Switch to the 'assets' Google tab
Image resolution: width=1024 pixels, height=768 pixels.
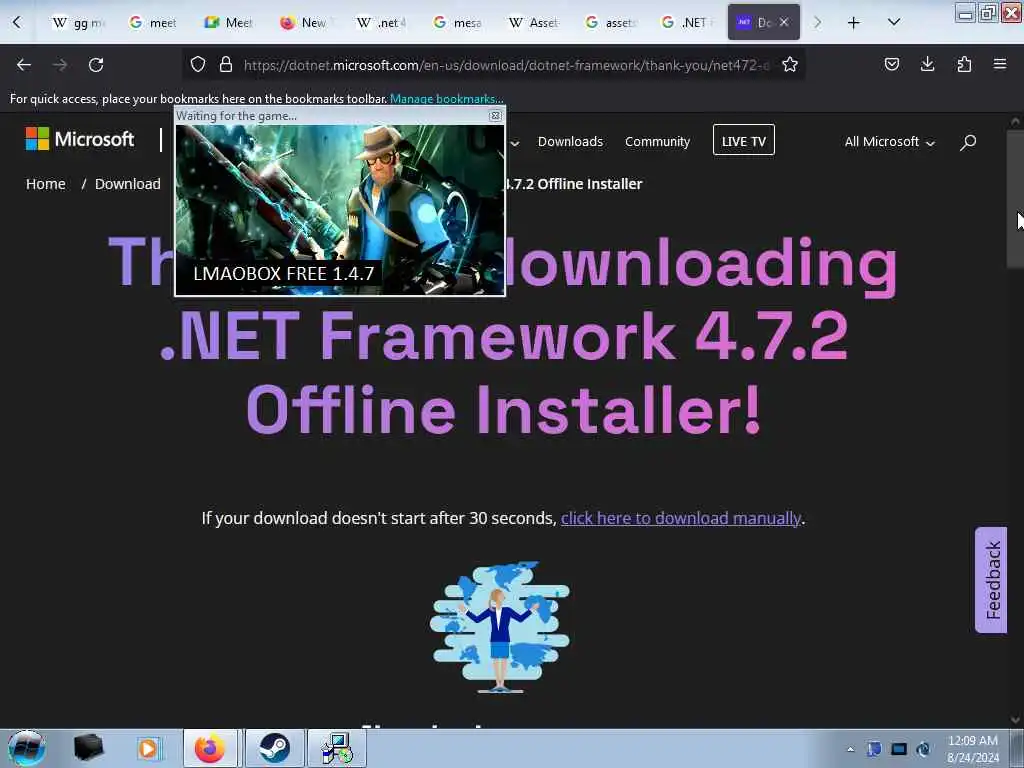tap(610, 23)
